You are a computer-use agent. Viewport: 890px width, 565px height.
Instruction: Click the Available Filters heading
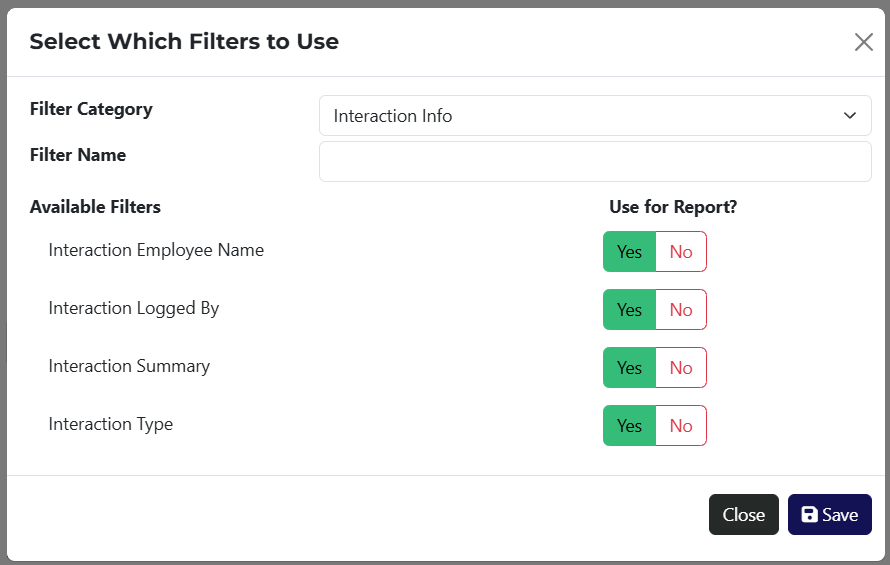(x=95, y=207)
